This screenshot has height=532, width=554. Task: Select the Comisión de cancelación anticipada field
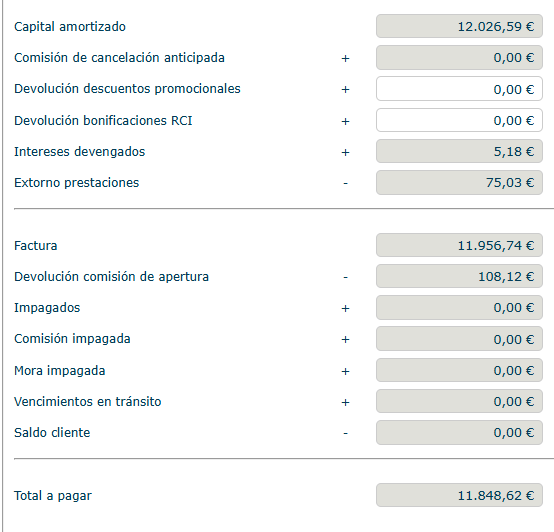tap(459, 57)
